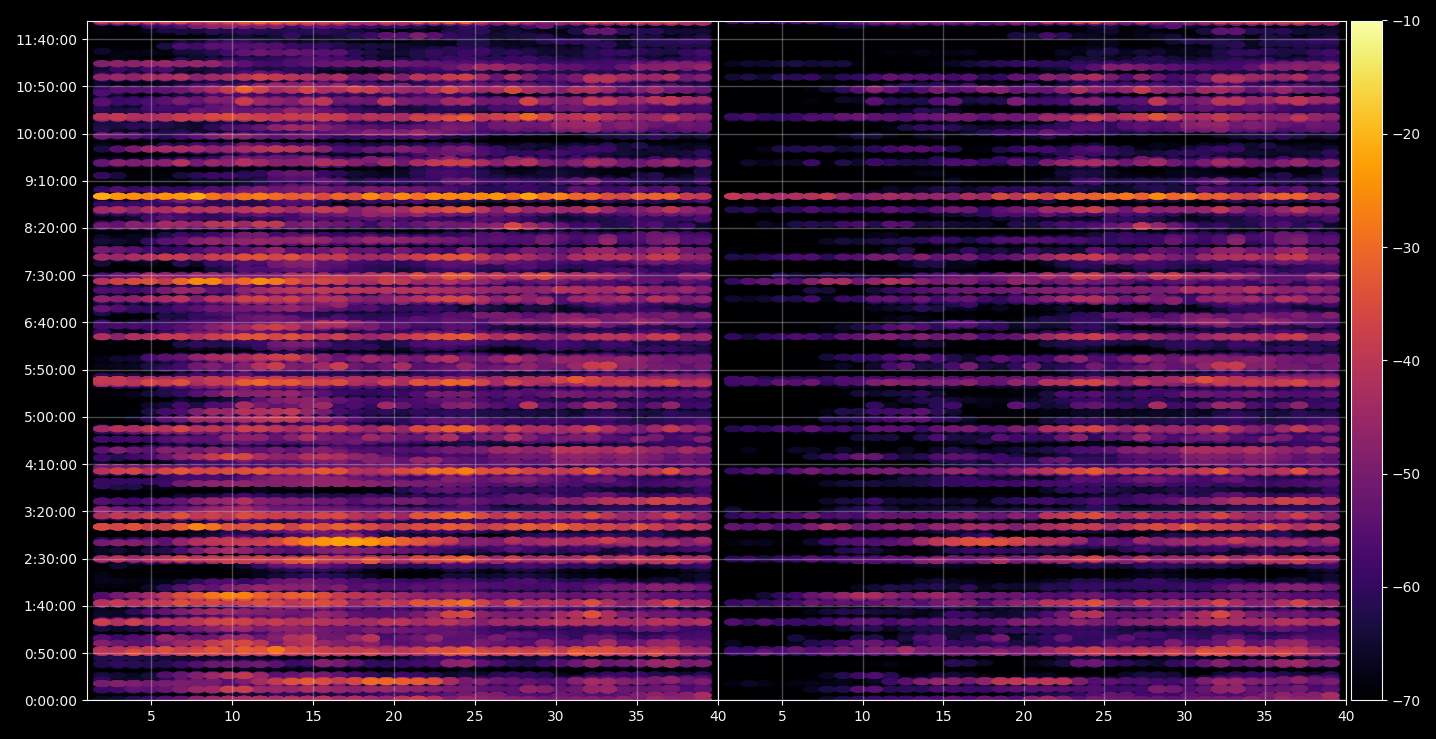Click x-axis label 30 under the left heatmap
This screenshot has width=1436, height=739.
(556, 717)
